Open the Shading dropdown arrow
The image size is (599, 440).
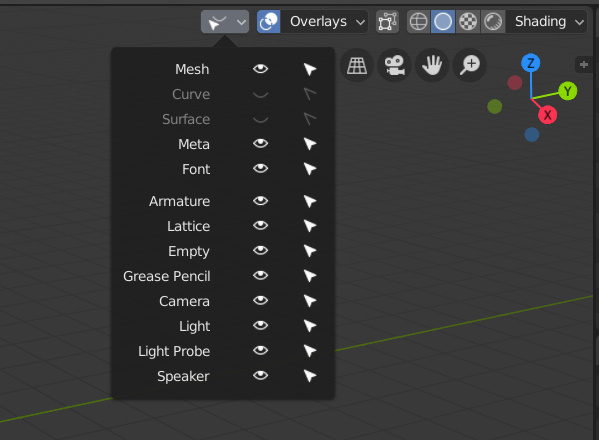[x=580, y=22]
